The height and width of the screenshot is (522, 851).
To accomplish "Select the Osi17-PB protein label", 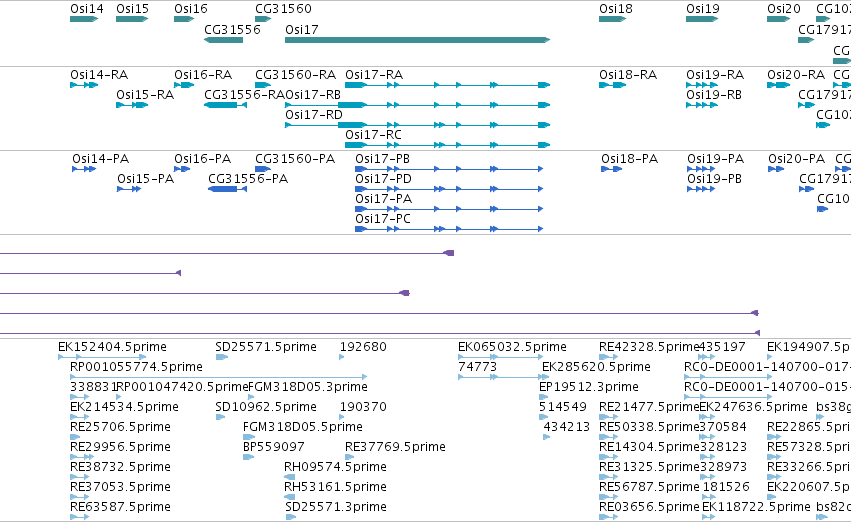I will click(383, 158).
